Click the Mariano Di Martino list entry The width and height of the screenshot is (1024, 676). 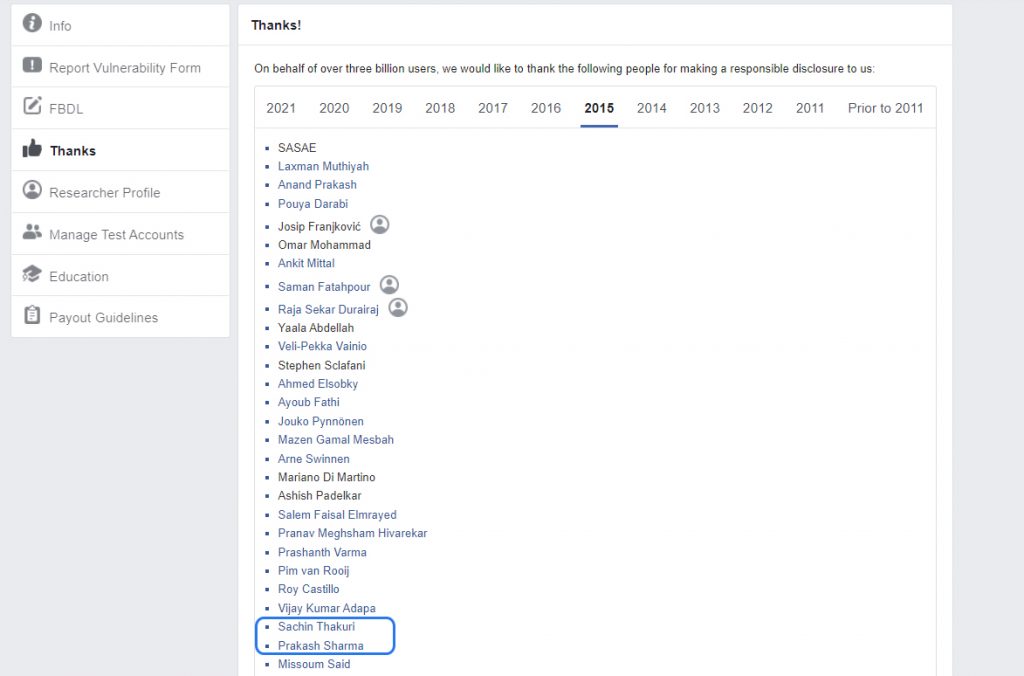tap(327, 477)
